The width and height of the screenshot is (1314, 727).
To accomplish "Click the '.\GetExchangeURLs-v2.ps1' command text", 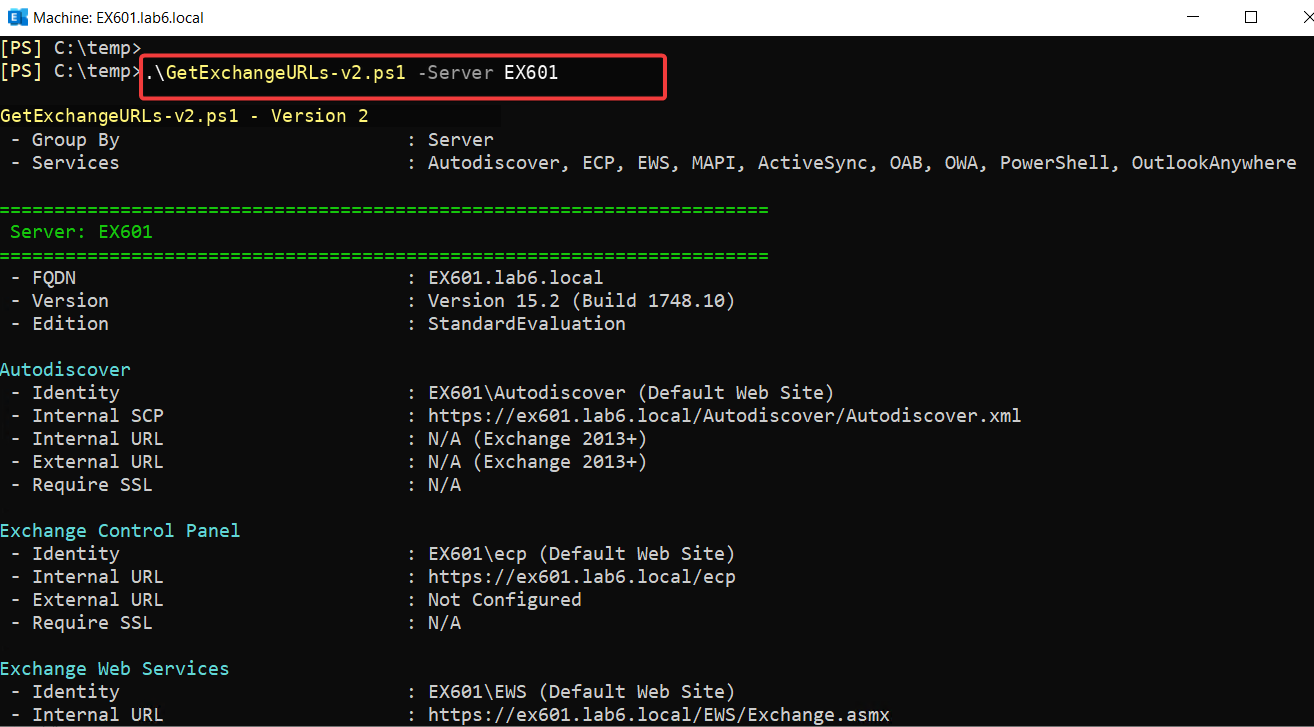I will [x=274, y=72].
